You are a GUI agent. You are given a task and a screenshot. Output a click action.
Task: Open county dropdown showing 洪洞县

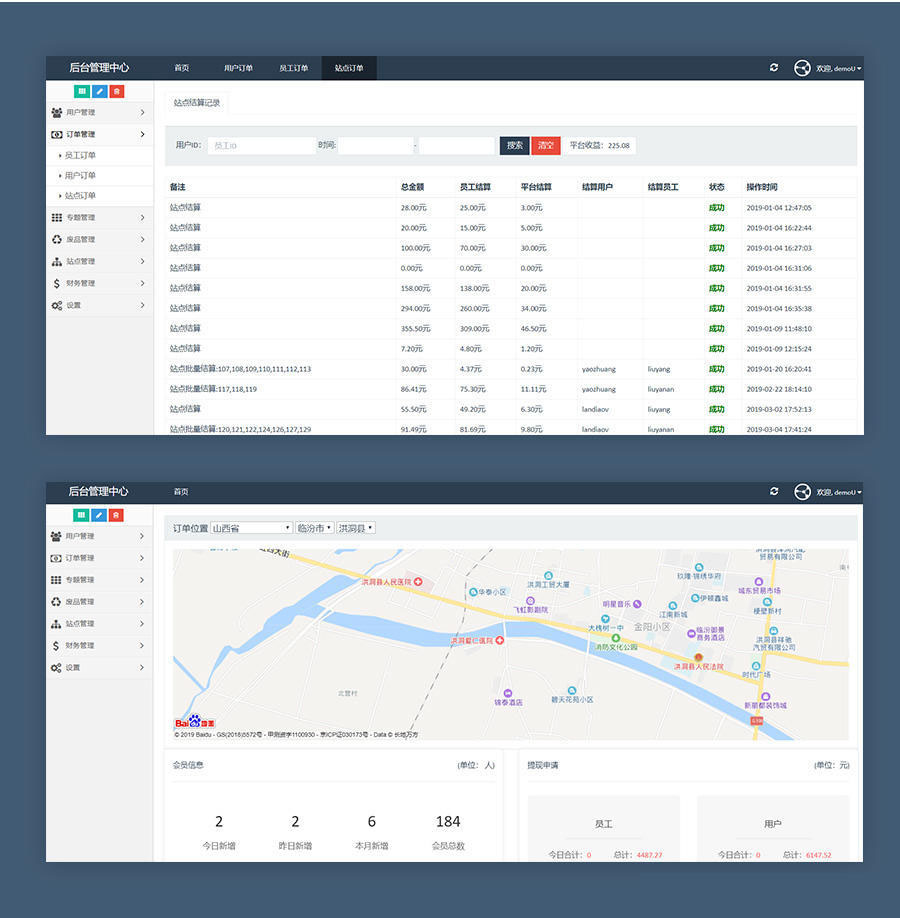click(x=356, y=528)
